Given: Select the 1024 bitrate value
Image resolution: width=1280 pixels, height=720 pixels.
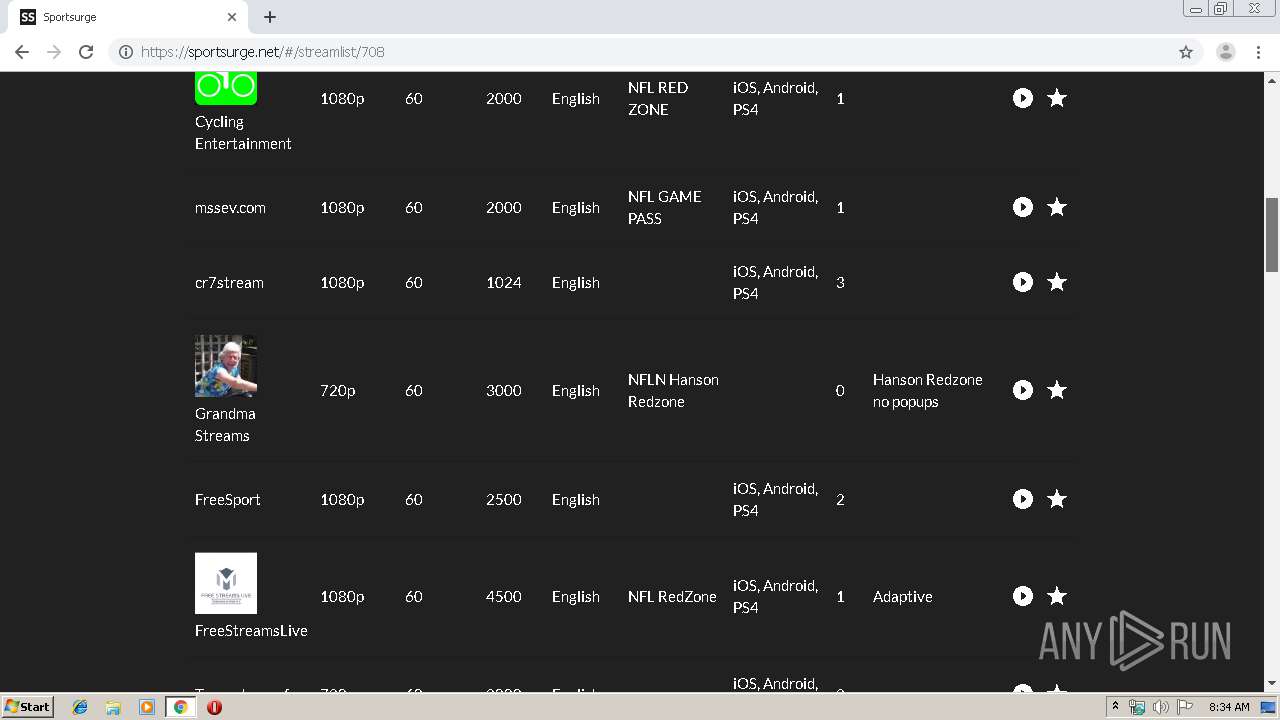Looking at the screenshot, I should click(504, 283).
